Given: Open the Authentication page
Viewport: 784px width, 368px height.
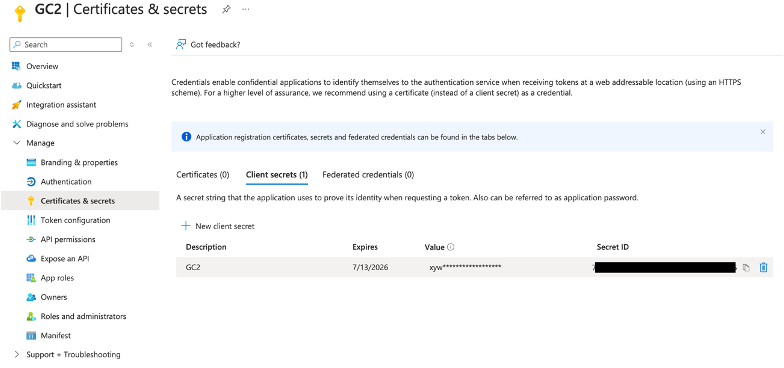Looking at the screenshot, I should [x=66, y=182].
